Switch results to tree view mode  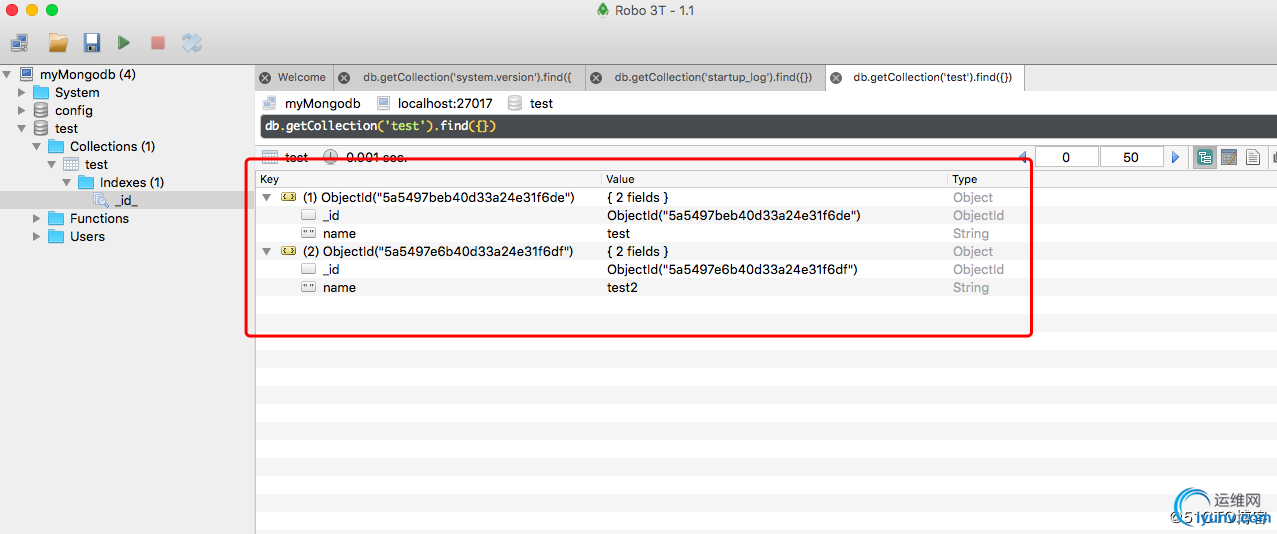(x=1205, y=157)
